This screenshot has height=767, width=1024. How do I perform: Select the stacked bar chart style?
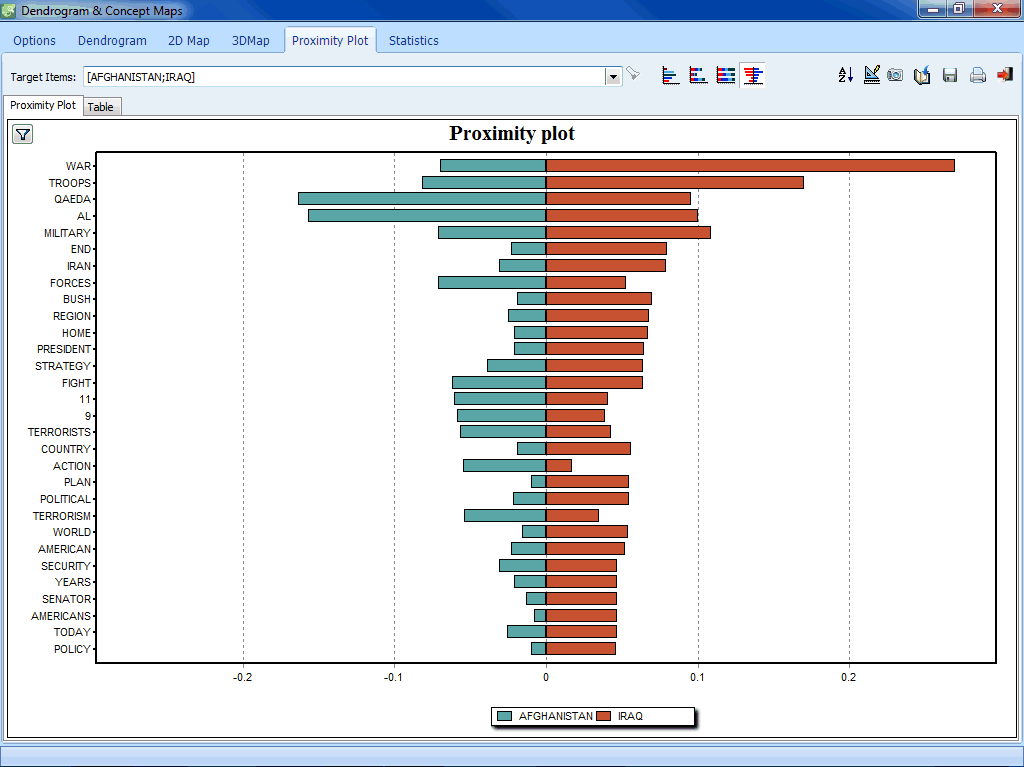tap(726, 75)
